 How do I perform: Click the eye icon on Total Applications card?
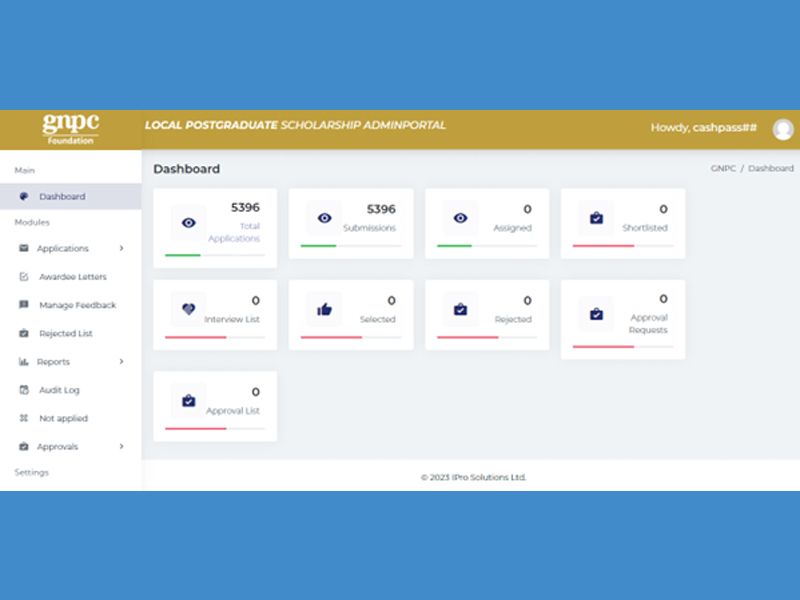(188, 223)
